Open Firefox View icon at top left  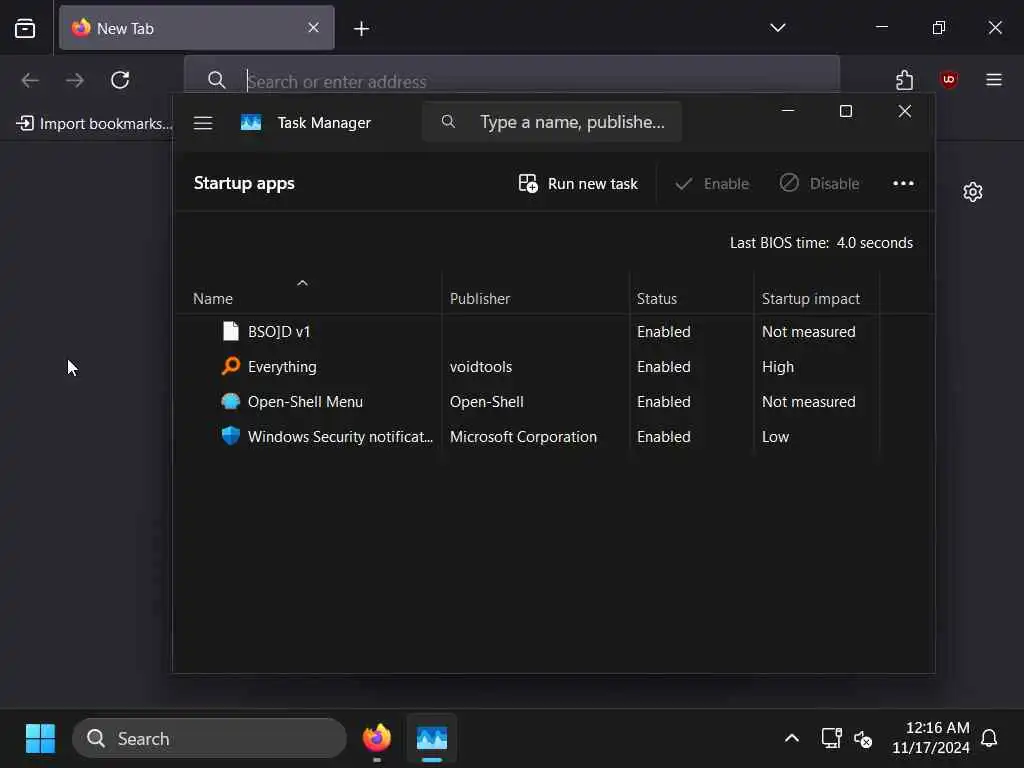click(x=25, y=28)
